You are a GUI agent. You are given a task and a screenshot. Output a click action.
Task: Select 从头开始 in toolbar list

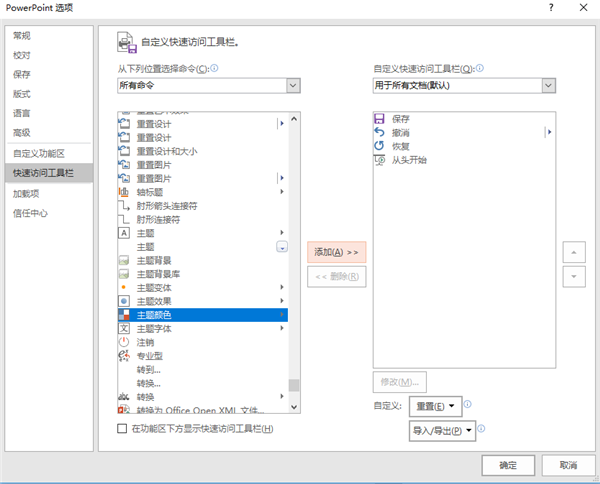pos(409,160)
